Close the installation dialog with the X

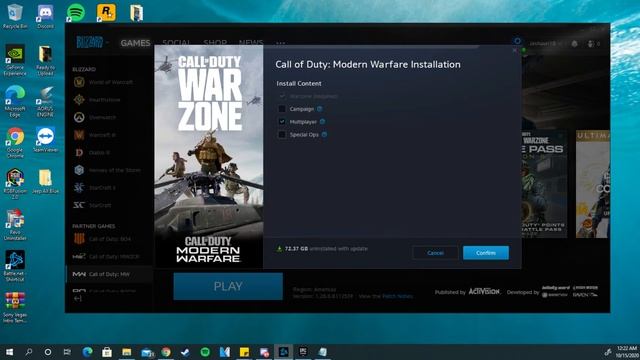(514, 50)
